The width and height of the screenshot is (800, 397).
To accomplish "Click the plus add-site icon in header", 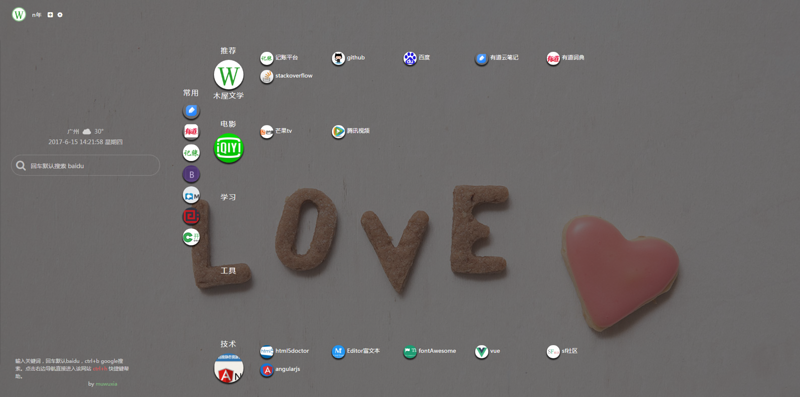I will click(50, 15).
